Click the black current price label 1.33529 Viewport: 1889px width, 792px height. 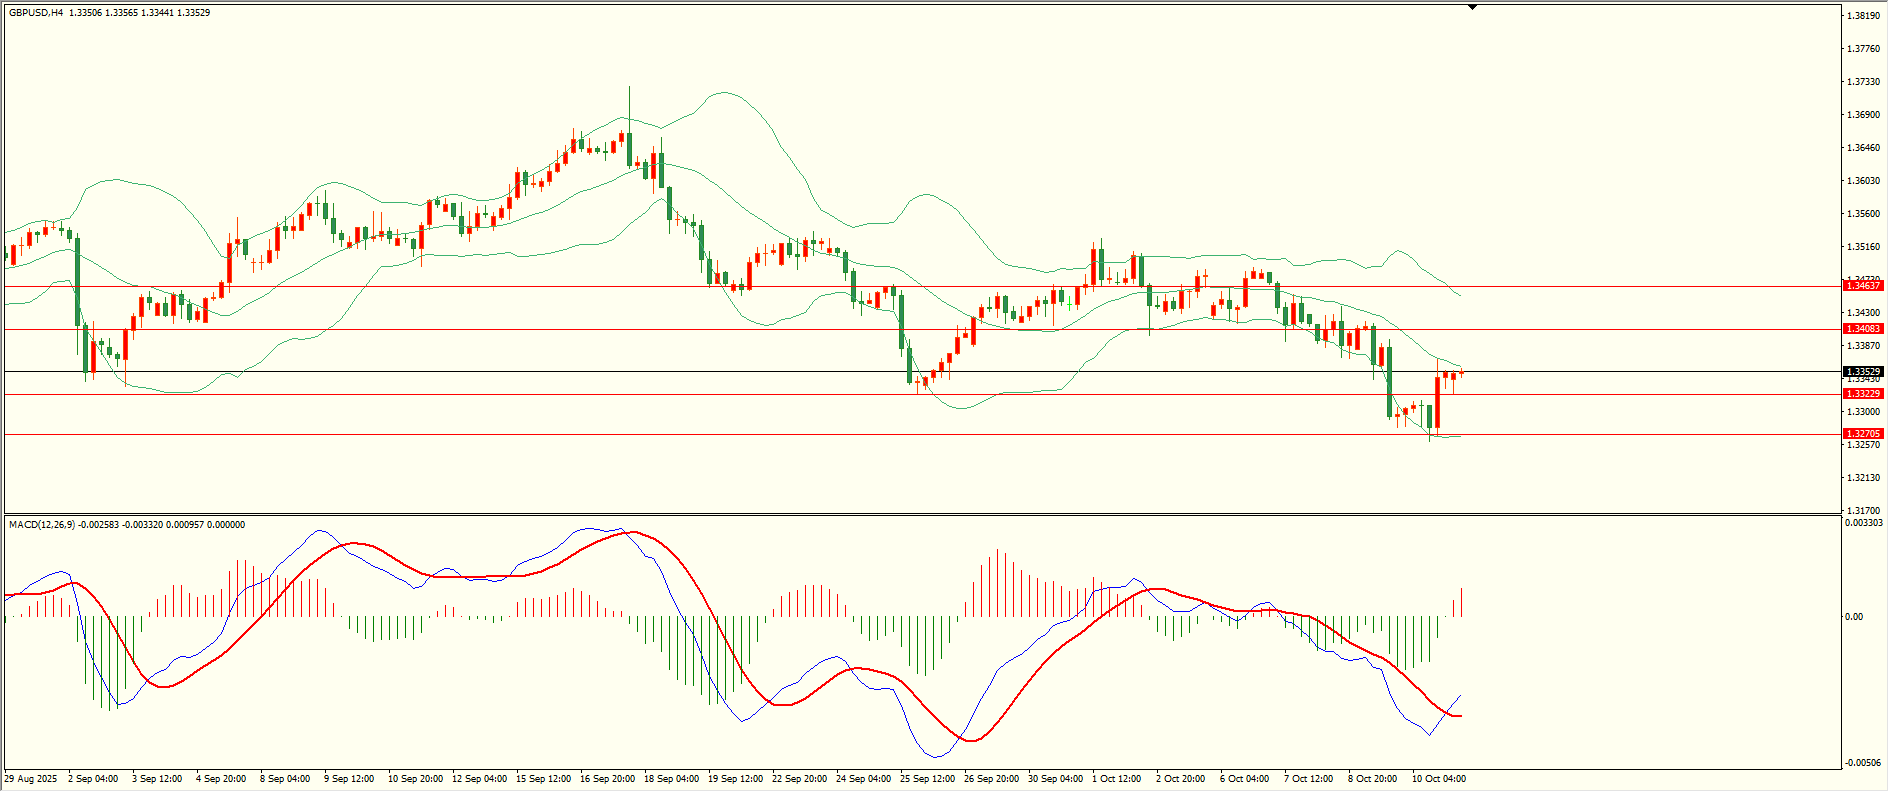coord(1863,372)
